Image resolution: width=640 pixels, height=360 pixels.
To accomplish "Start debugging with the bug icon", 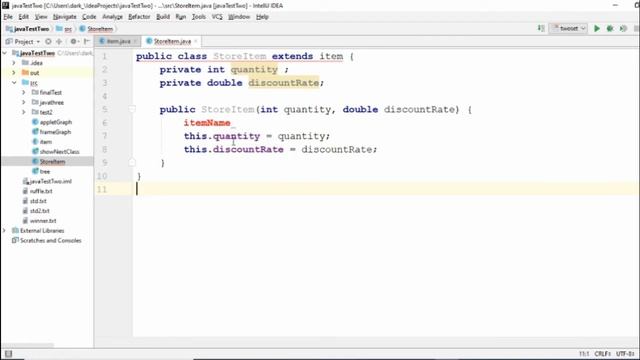I will click(610, 29).
